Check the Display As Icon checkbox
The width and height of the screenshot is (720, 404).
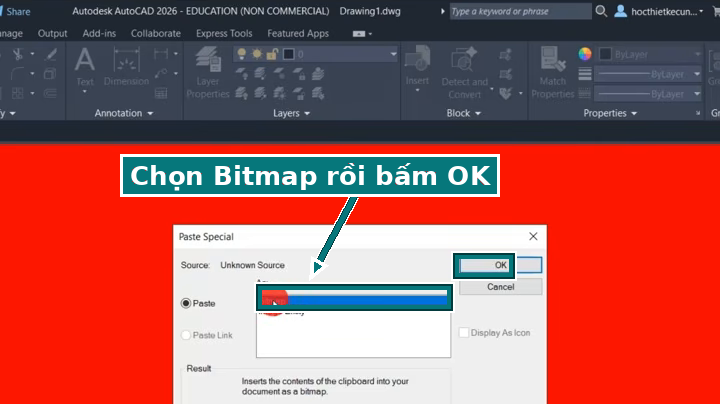click(464, 332)
